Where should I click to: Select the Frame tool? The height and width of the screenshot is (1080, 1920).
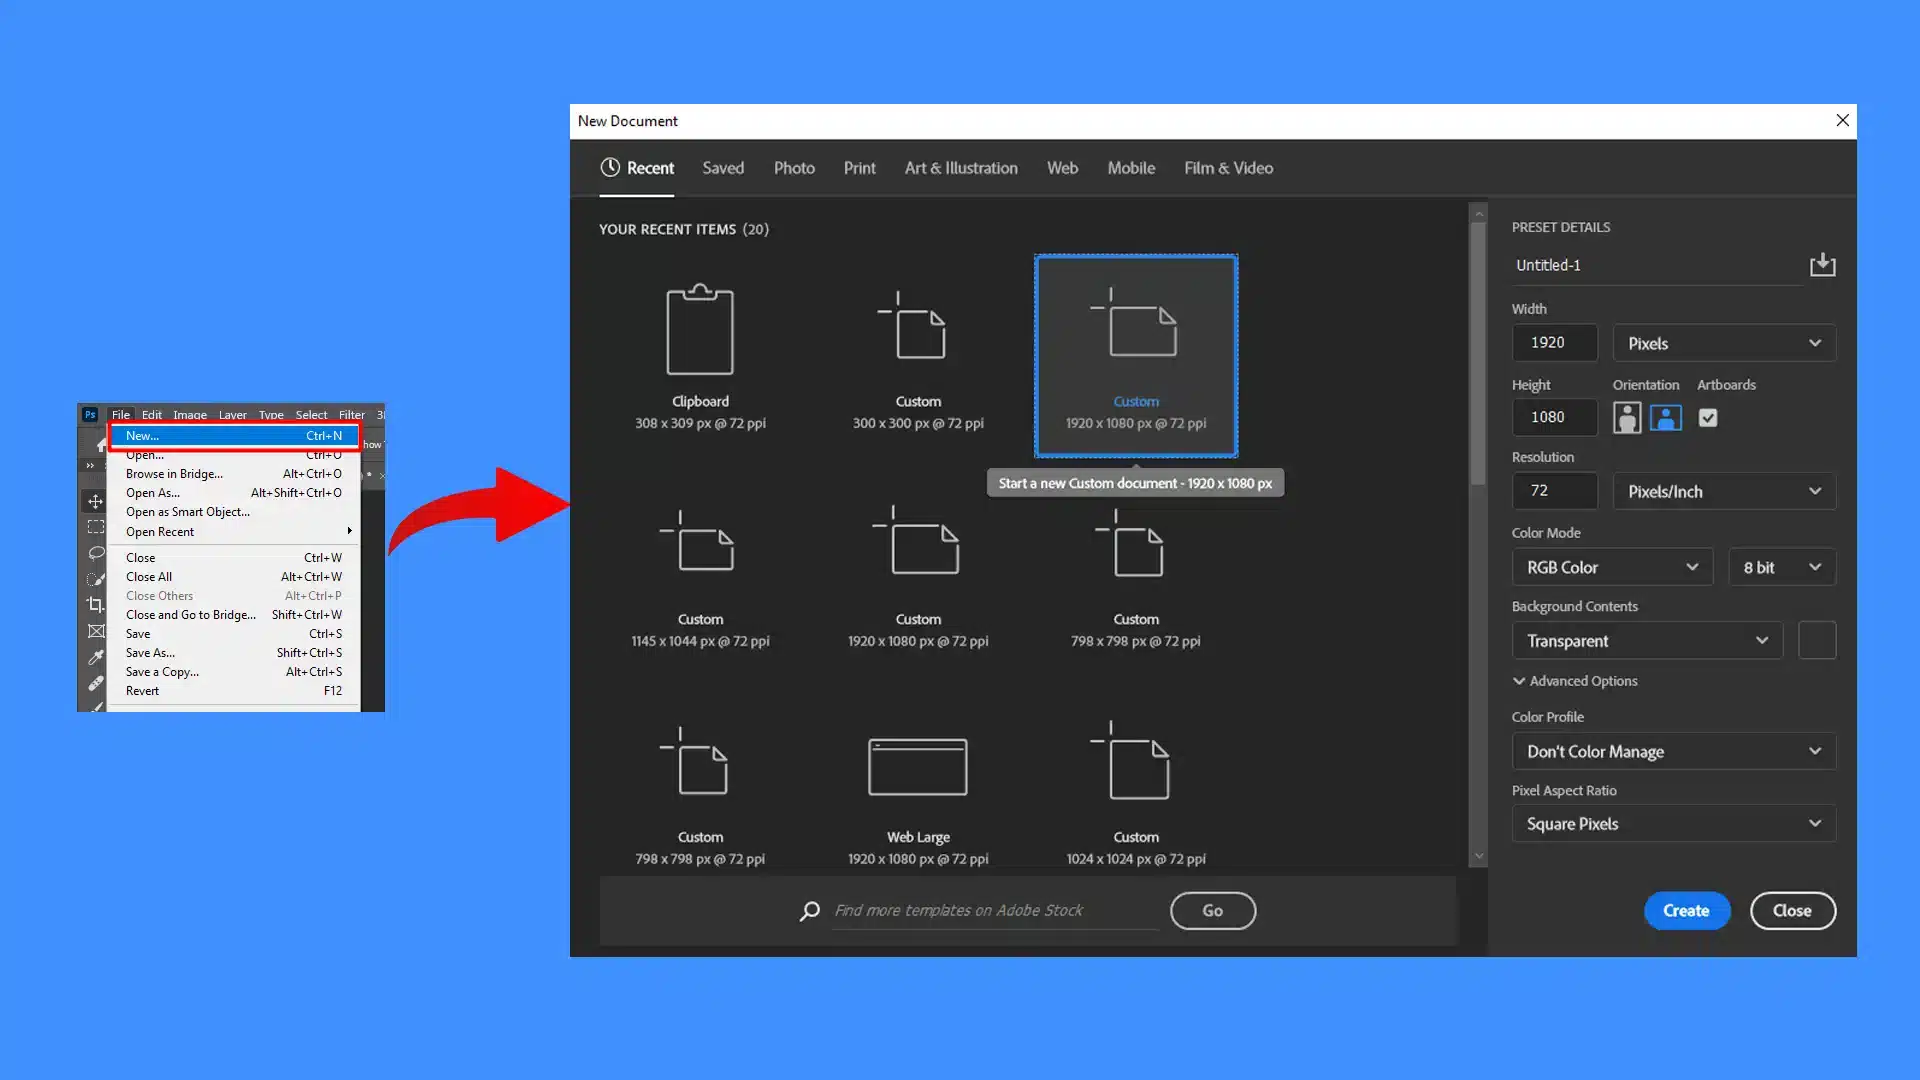pos(95,631)
